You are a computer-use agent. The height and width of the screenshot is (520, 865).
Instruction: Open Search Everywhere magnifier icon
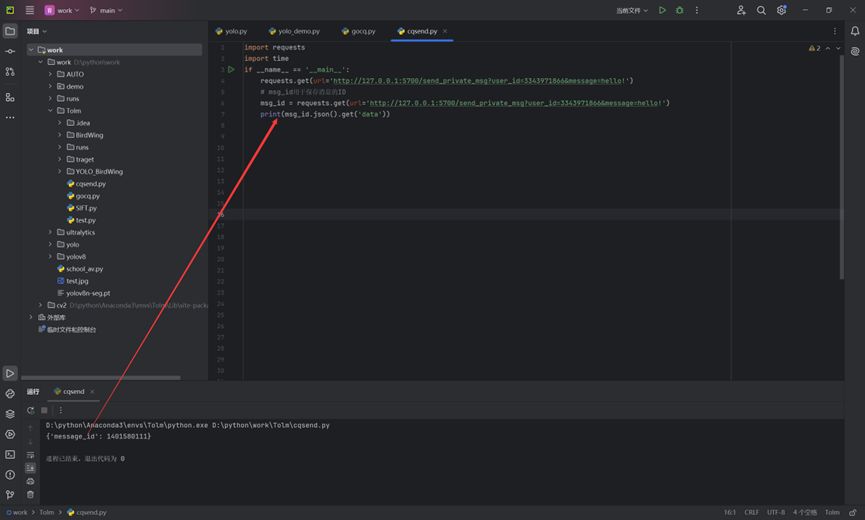click(x=761, y=10)
